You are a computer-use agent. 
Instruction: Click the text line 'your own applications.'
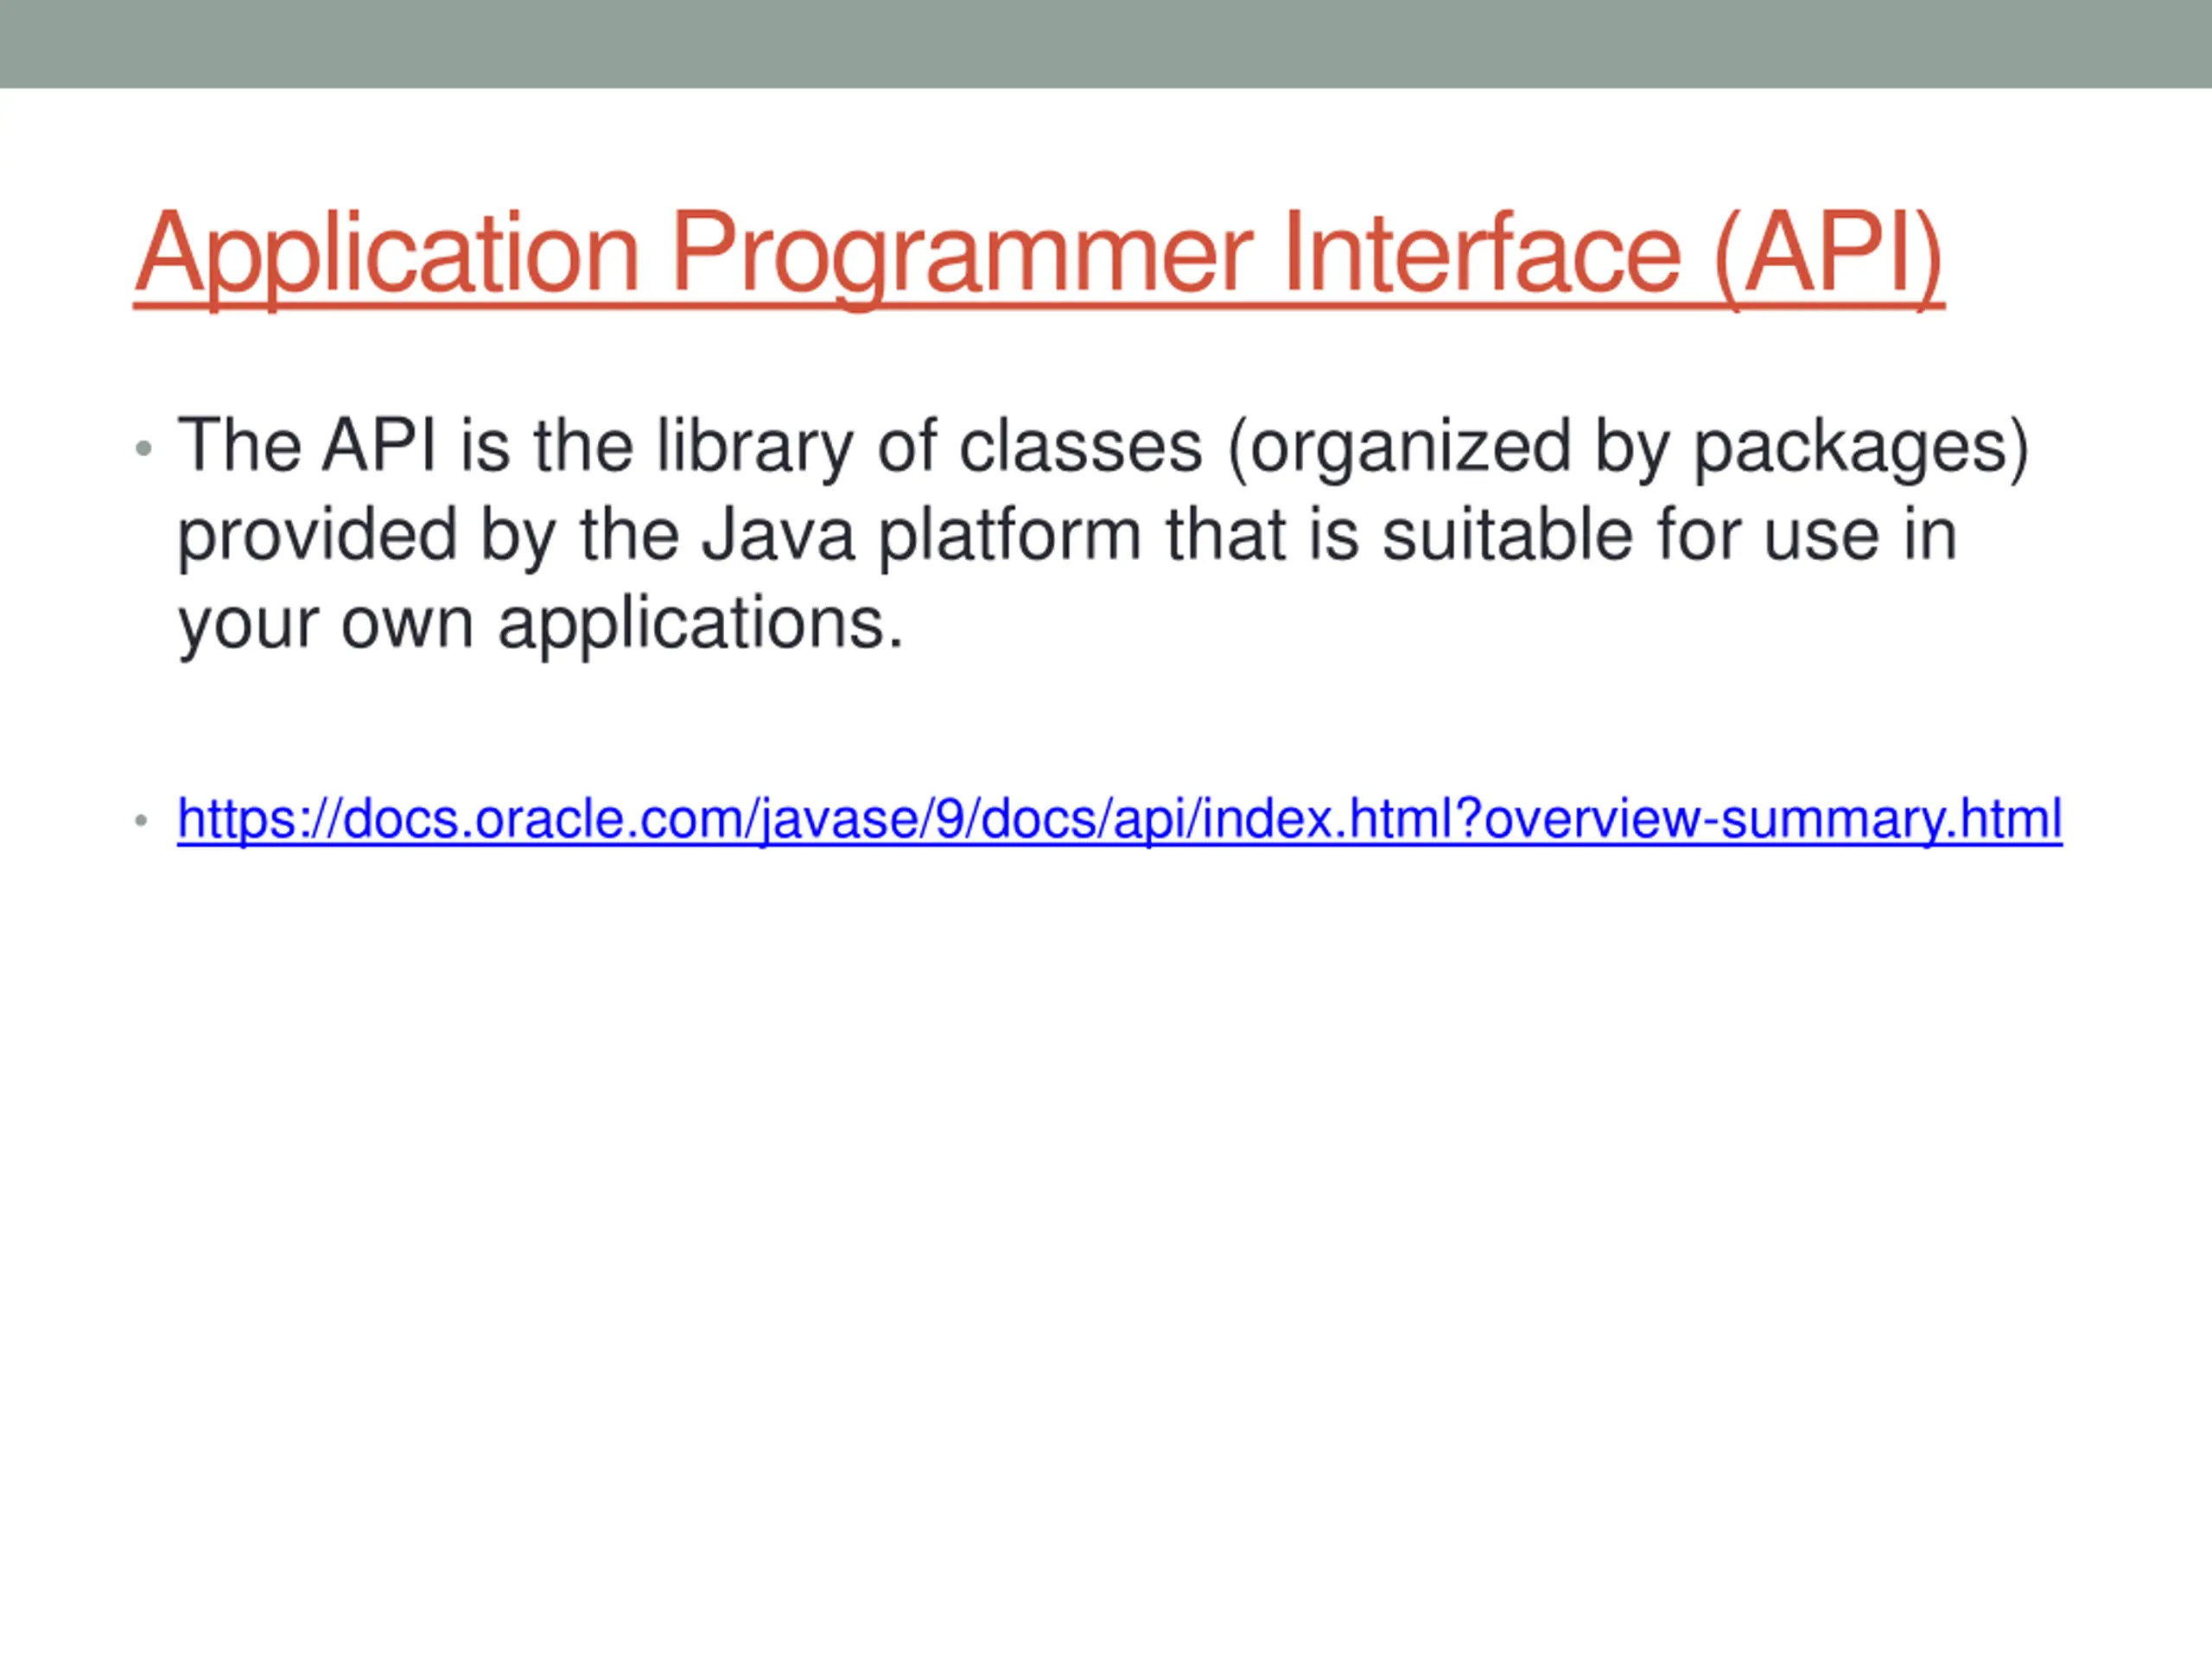541,624
